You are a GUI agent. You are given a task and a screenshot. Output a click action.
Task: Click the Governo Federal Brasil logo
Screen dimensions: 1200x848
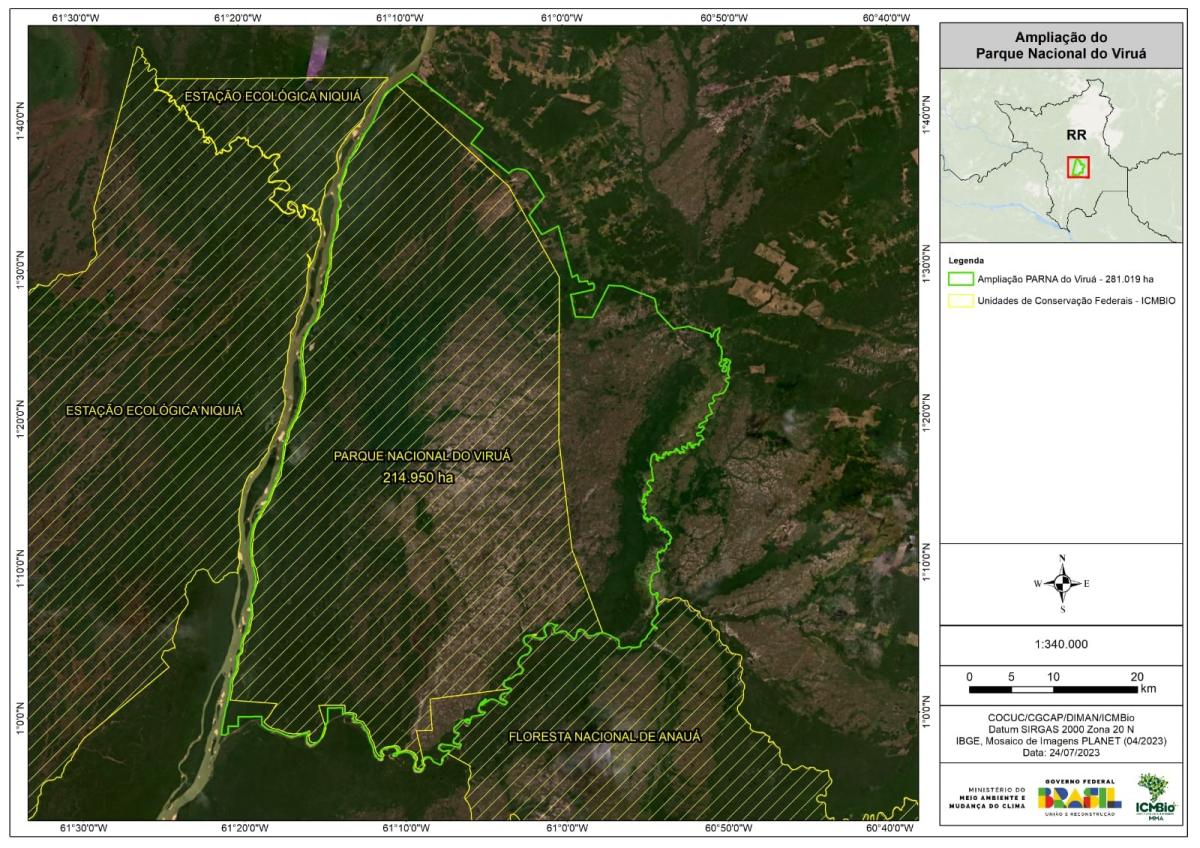1078,797
